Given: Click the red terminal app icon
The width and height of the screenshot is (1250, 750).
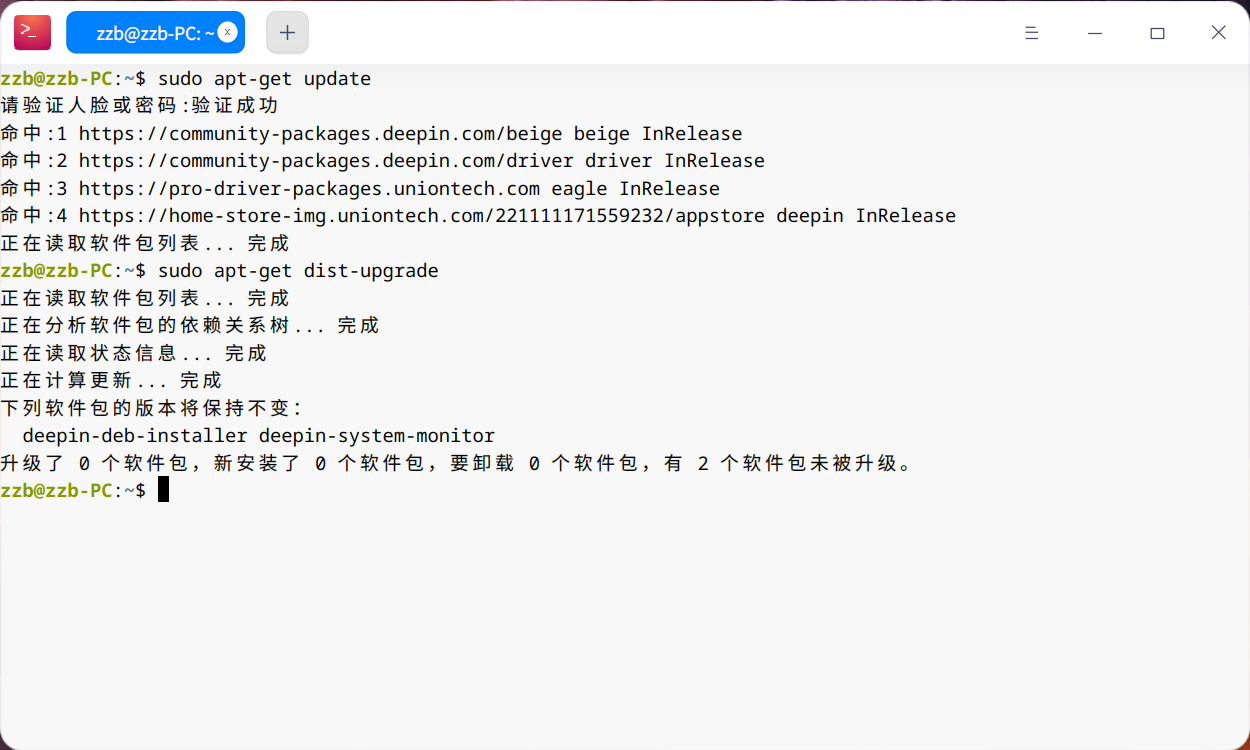Looking at the screenshot, I should (x=32, y=32).
